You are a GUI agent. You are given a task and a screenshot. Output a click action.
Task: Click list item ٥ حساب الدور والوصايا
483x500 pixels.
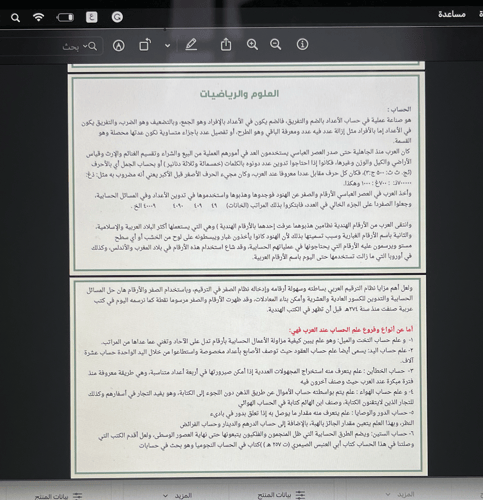click(x=297, y=419)
